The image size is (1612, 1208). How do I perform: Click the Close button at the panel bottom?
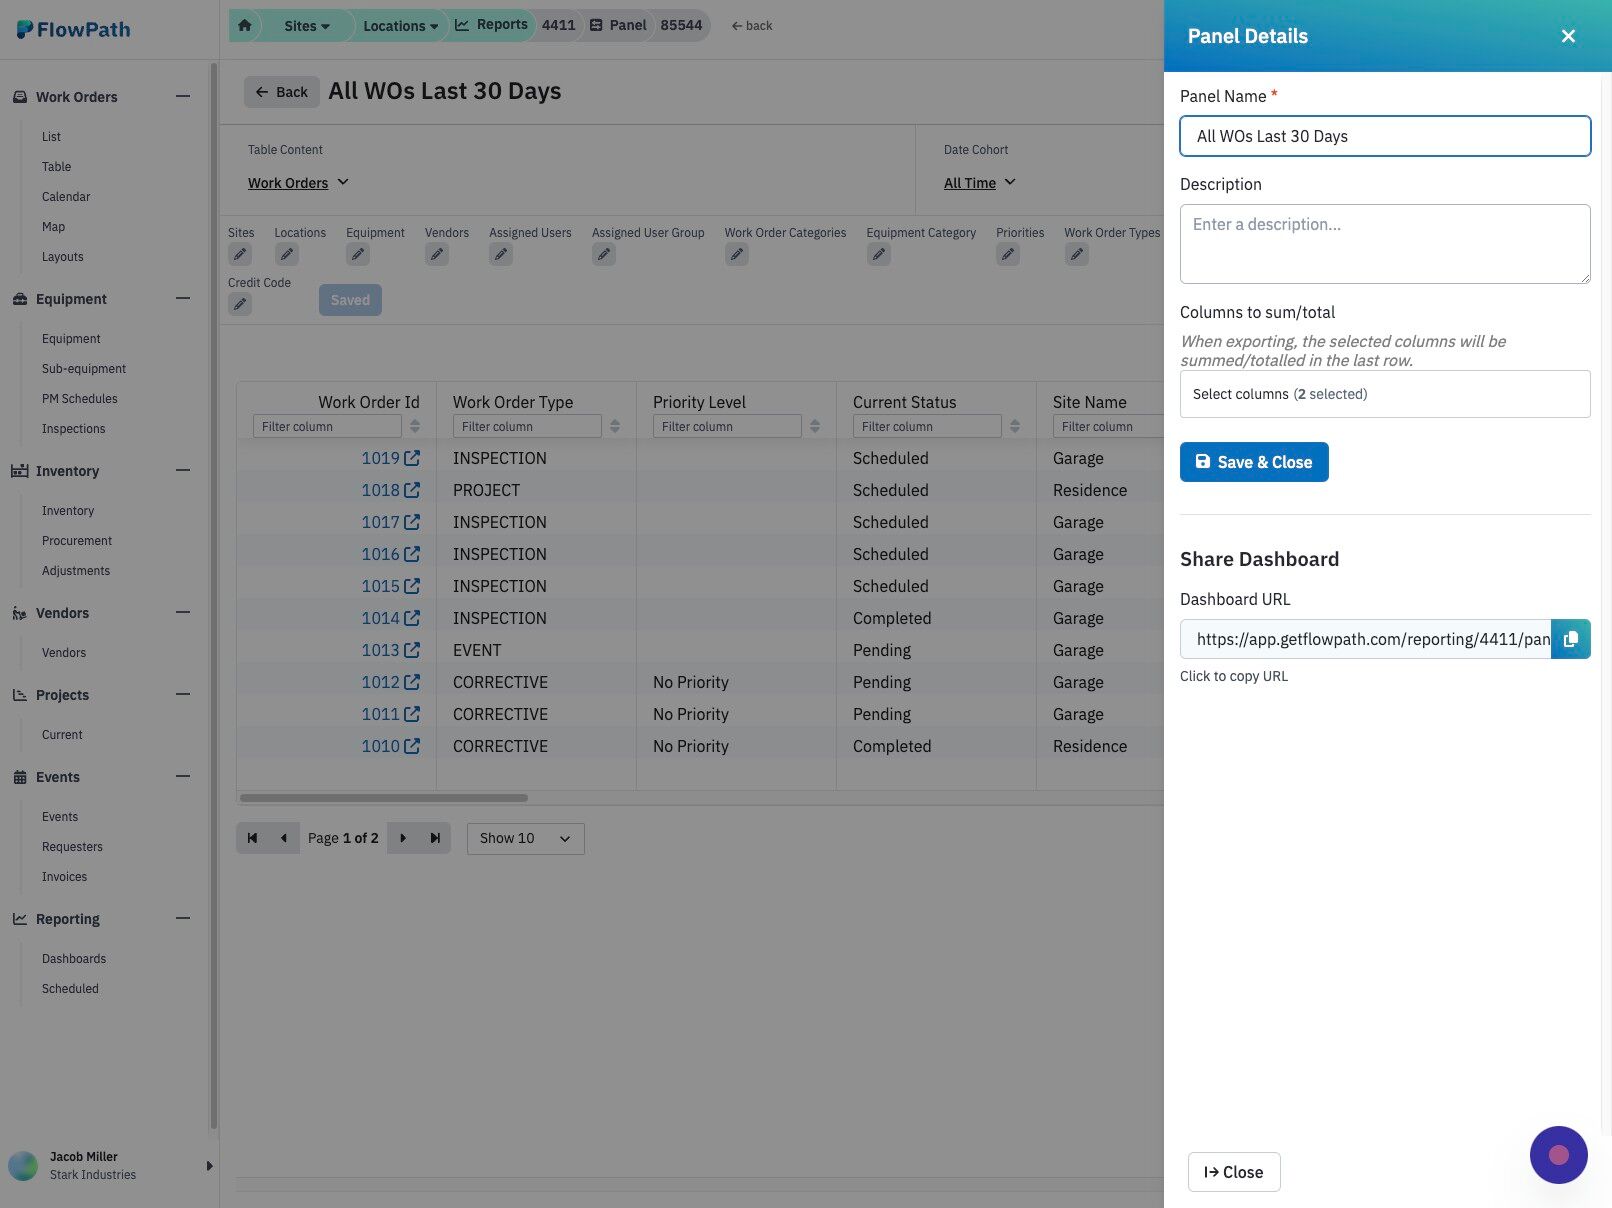(1234, 1172)
